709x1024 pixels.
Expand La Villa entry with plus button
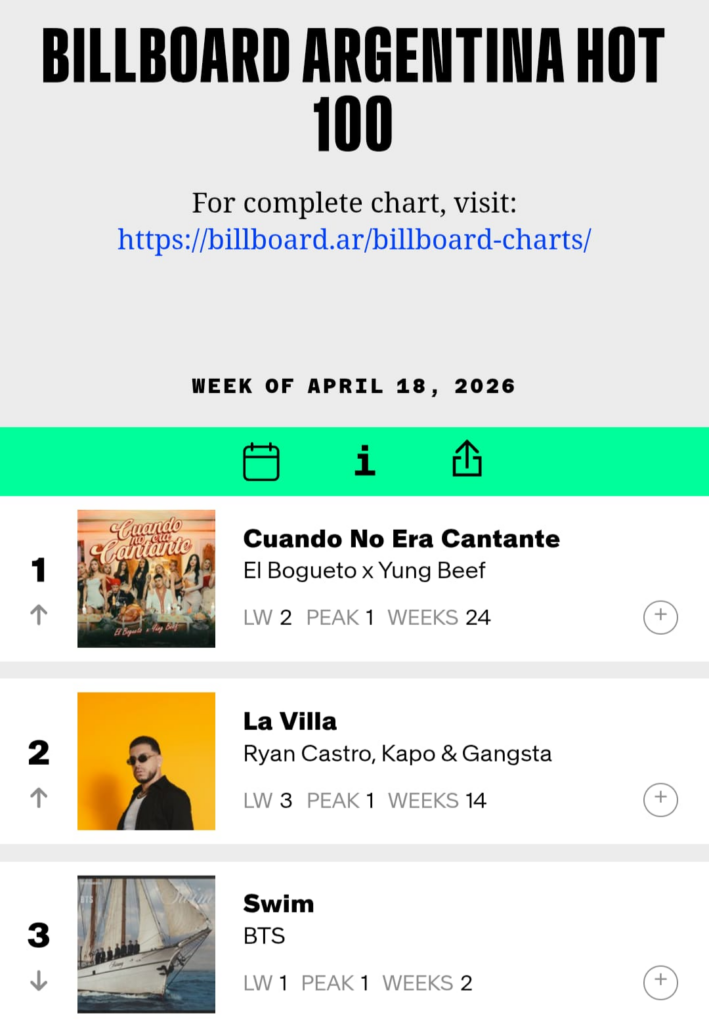(x=660, y=799)
